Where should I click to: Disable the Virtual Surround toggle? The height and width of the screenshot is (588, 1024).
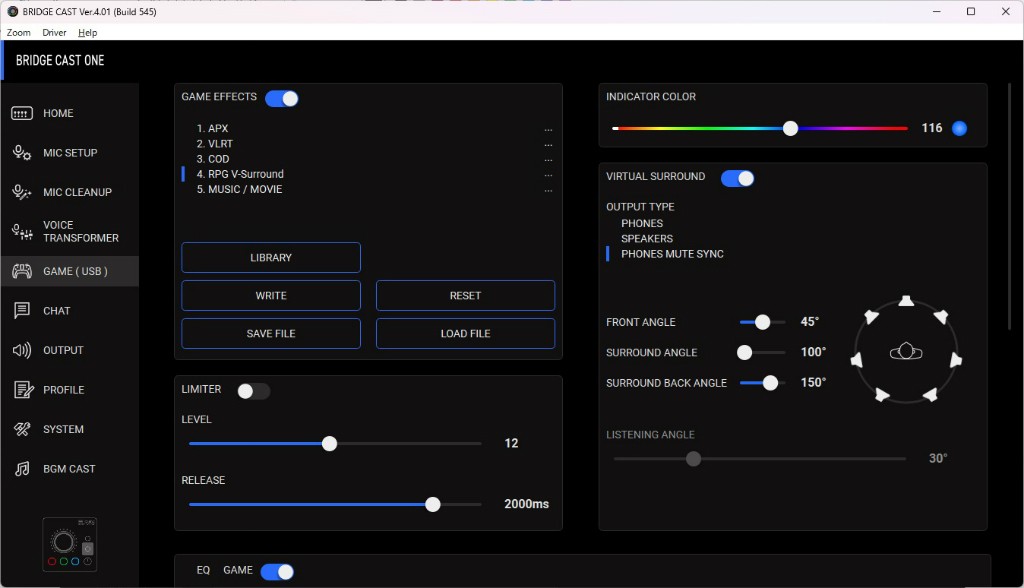coord(738,178)
